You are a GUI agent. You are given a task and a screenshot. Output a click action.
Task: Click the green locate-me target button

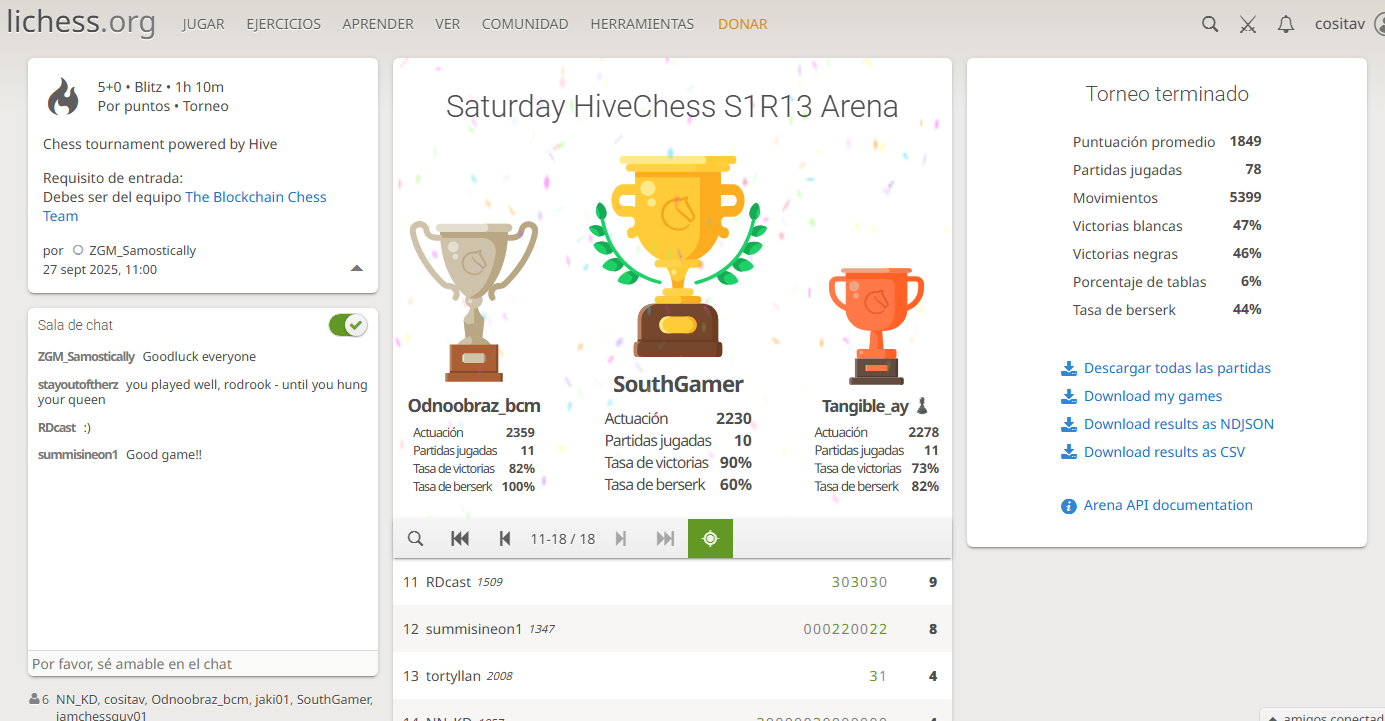(710, 539)
